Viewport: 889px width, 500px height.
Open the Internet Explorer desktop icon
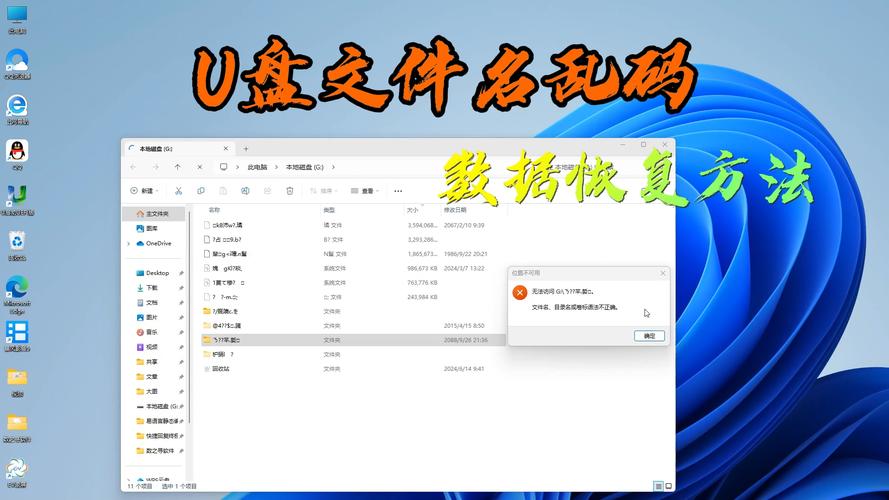(17, 109)
